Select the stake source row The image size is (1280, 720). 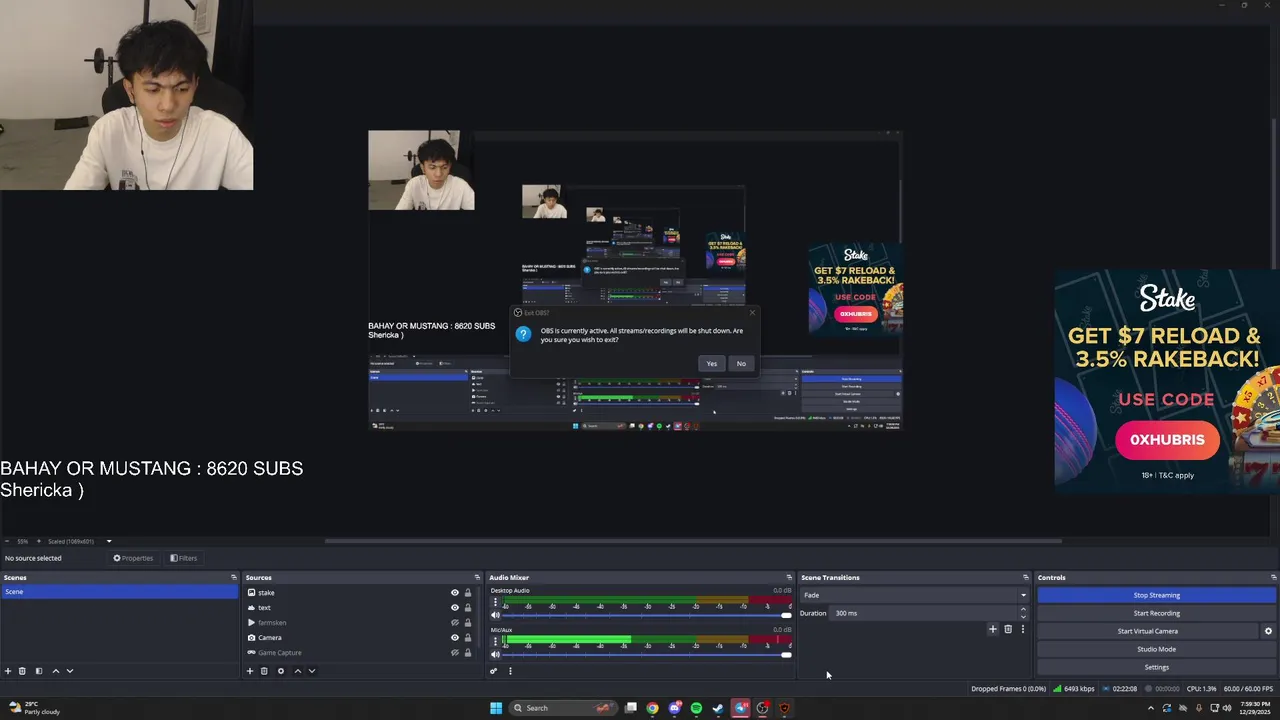[x=362, y=593]
